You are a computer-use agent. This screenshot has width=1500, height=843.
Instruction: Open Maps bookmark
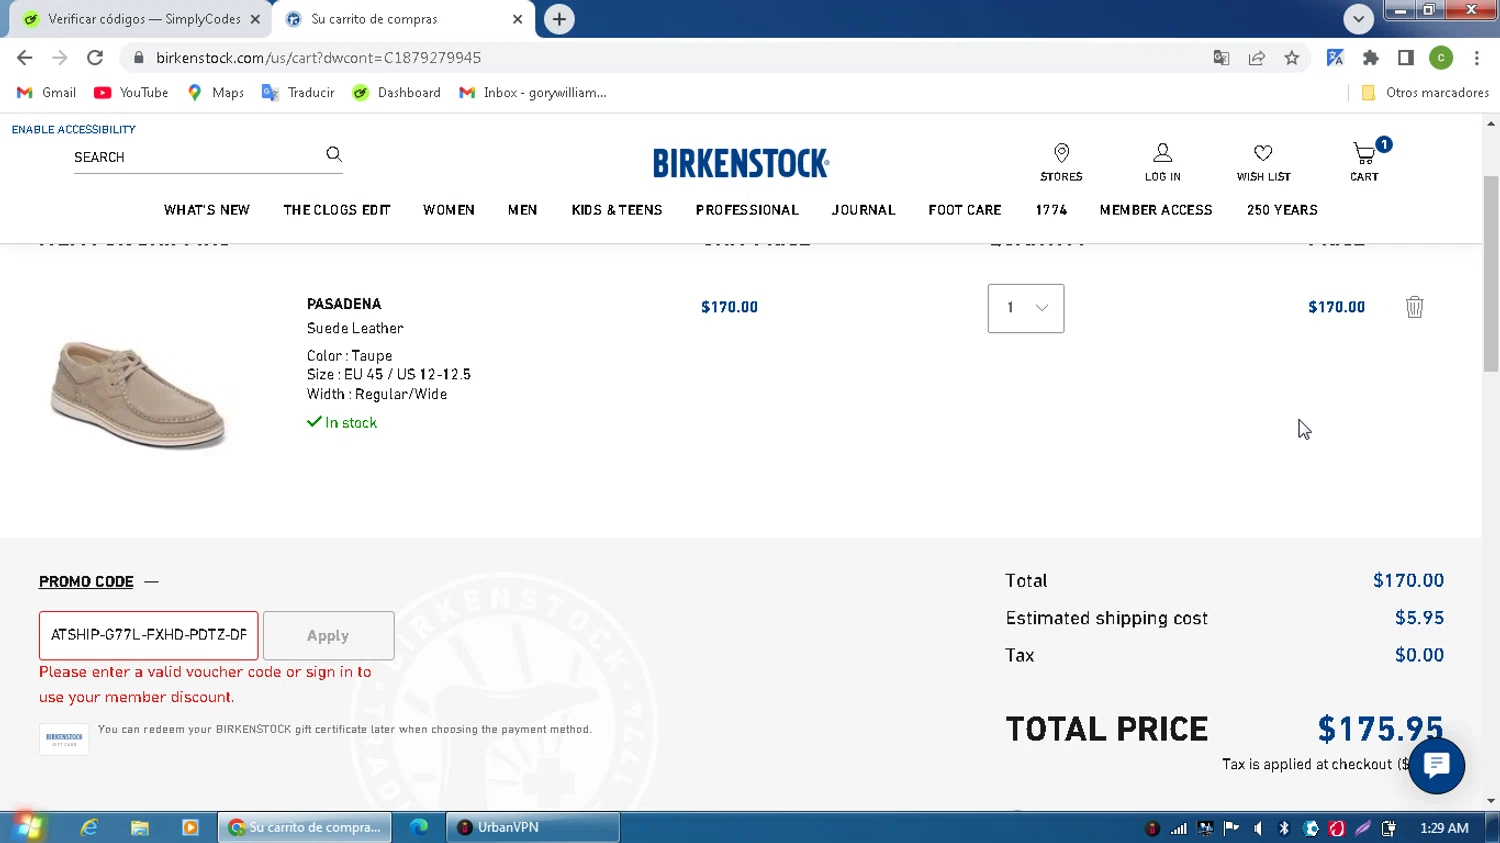tap(215, 92)
